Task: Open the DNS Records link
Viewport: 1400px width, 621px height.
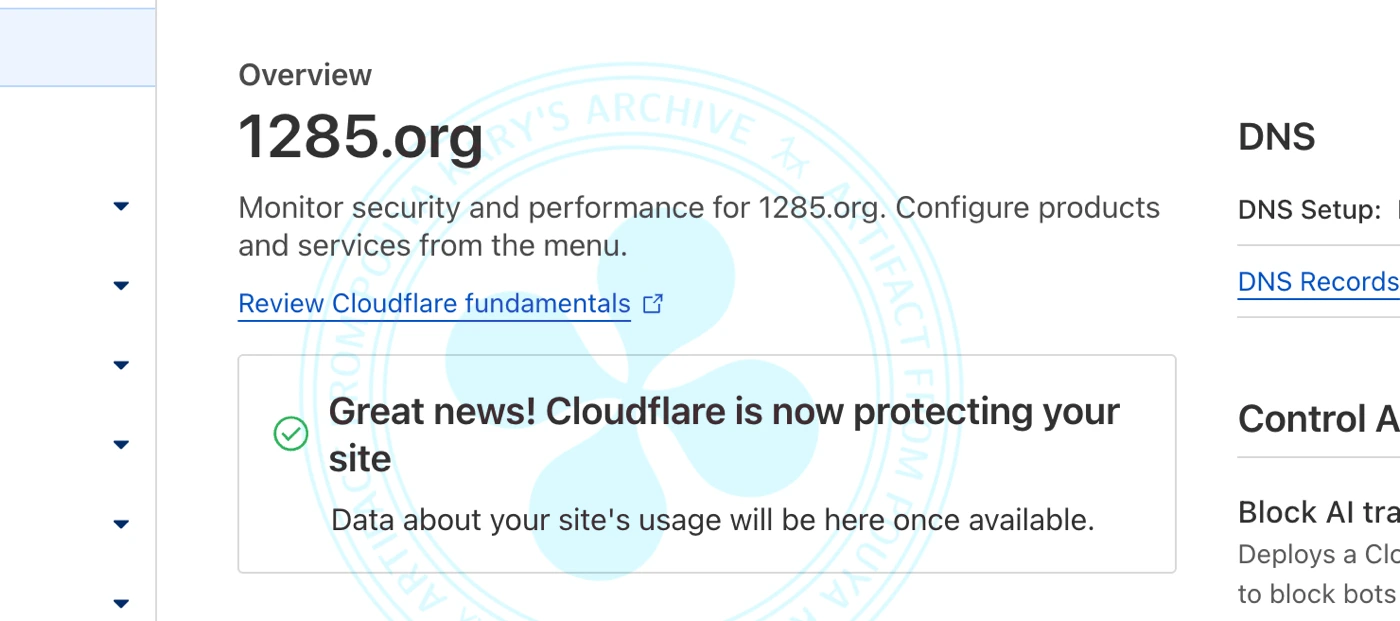Action: [x=1317, y=283]
